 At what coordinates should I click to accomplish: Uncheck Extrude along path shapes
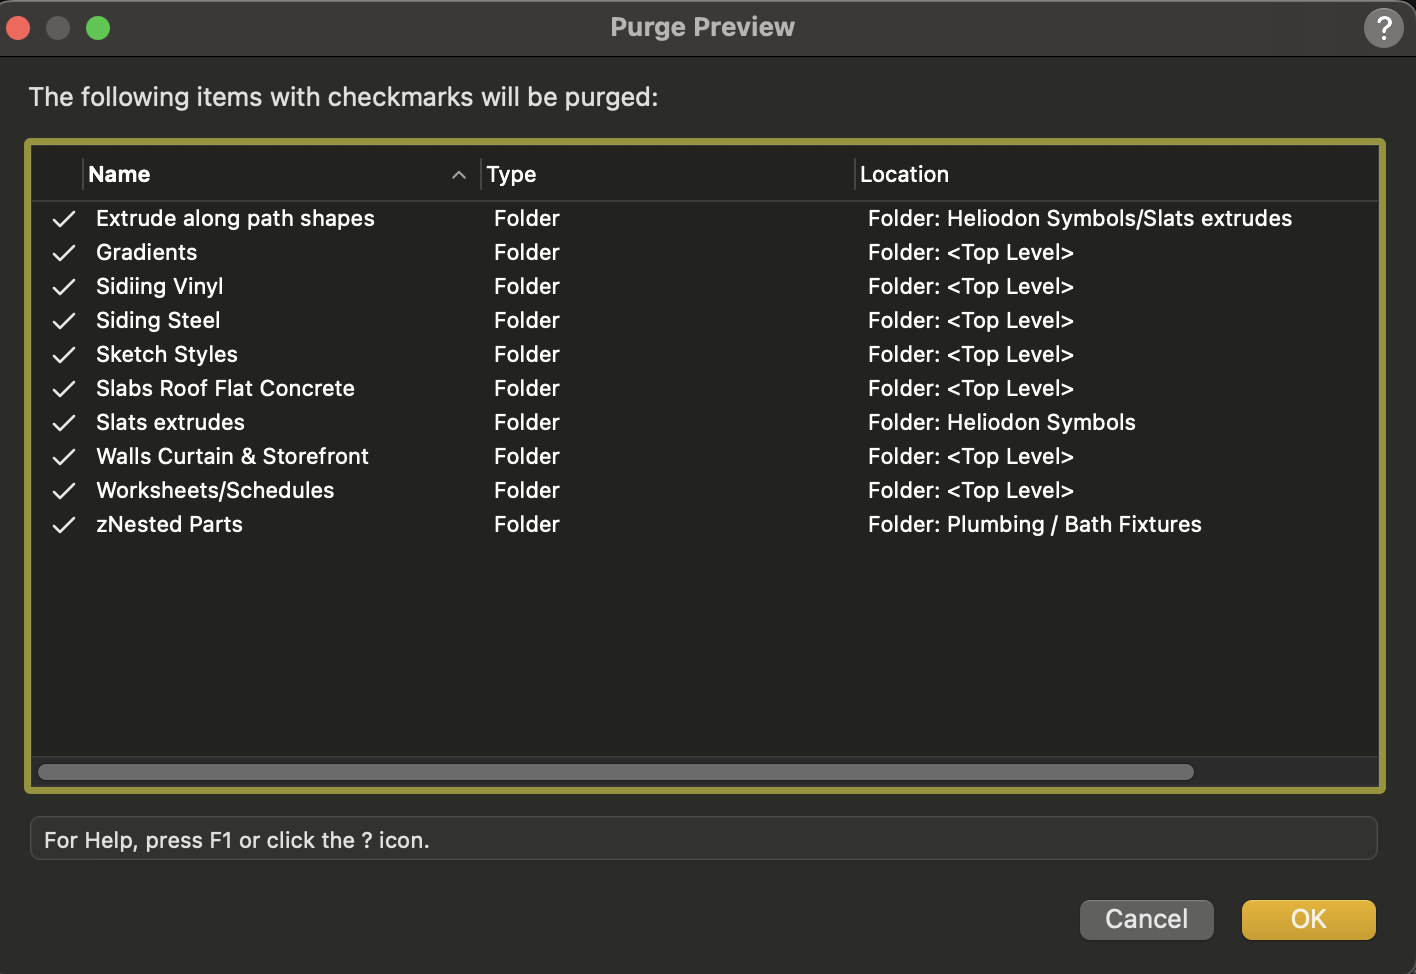[63, 218]
